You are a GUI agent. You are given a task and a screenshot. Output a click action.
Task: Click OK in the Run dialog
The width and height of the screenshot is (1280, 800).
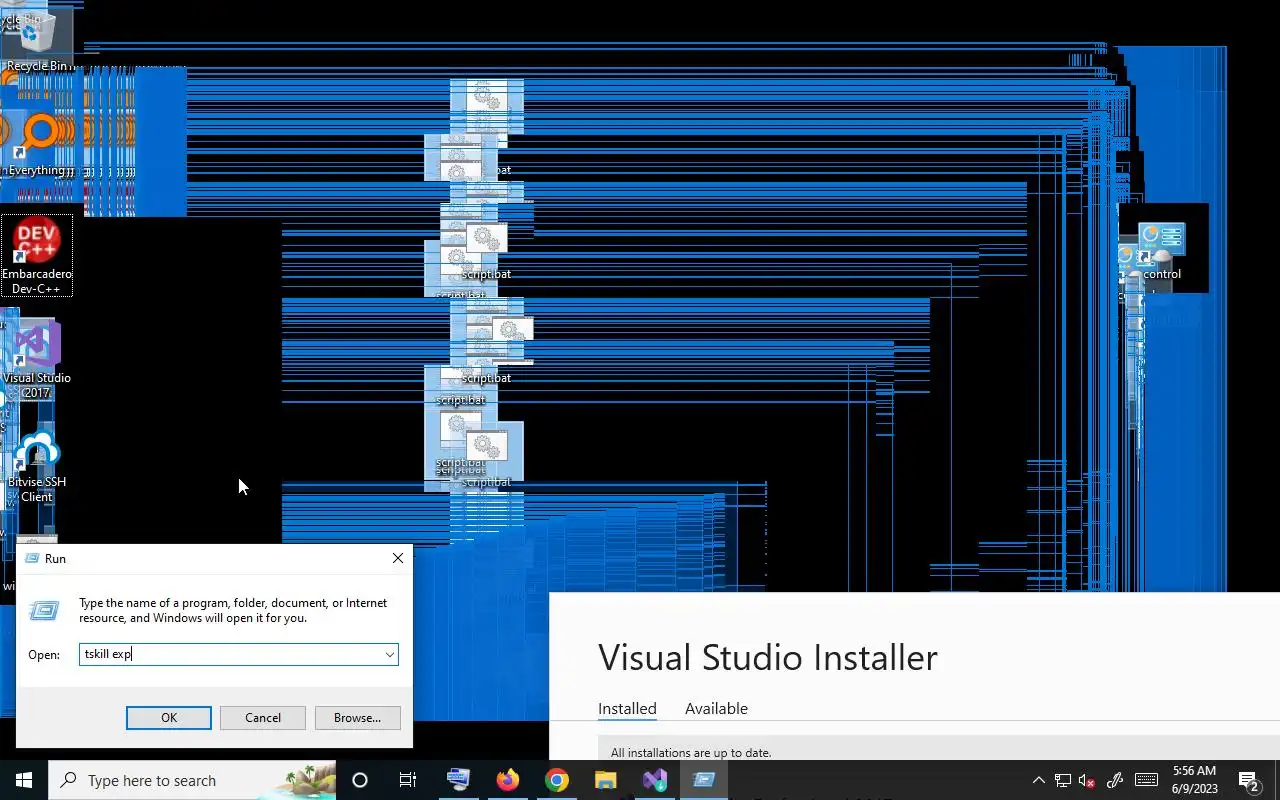(x=169, y=718)
